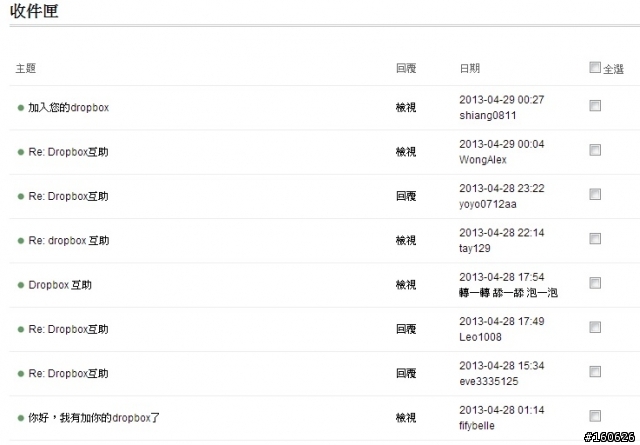This screenshot has width=640, height=445.
Task: Click 檢視 for the WongAlex message
Action: tap(406, 152)
